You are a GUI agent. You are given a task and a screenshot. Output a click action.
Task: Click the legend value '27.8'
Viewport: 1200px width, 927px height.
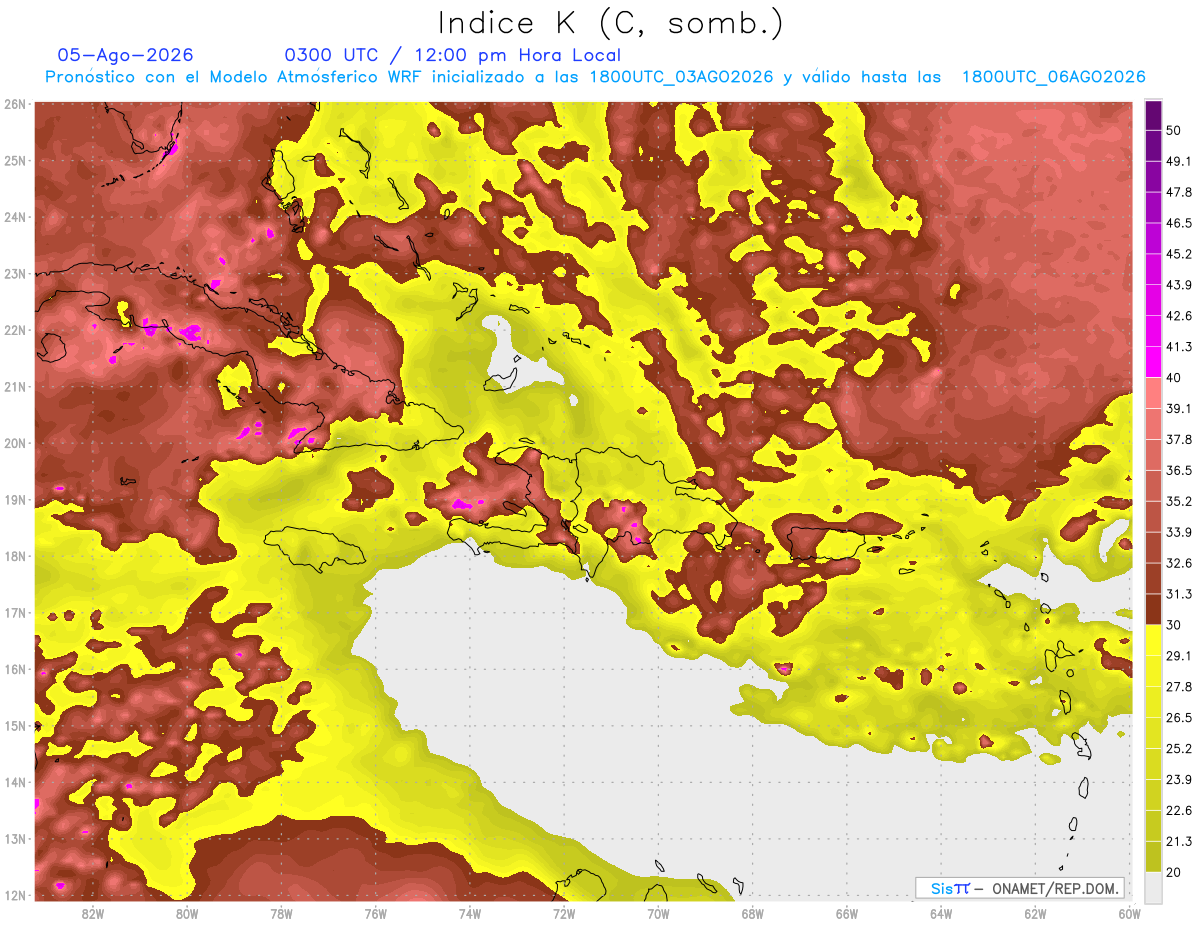click(1180, 687)
